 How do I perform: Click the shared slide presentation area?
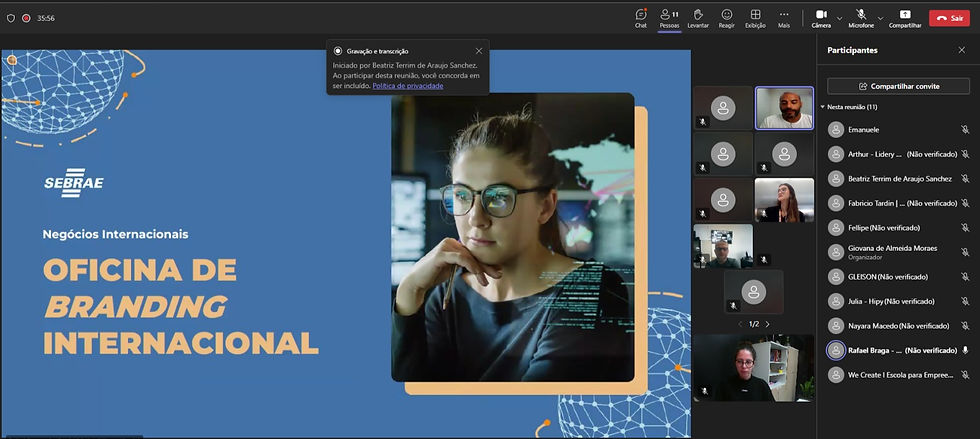point(346,244)
